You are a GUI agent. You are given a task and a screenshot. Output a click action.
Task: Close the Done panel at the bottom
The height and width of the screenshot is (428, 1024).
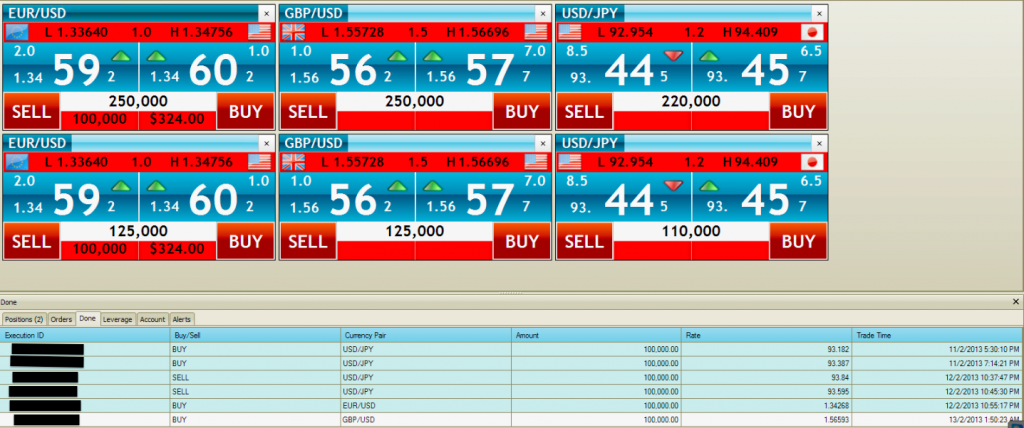pyautogui.click(x=1016, y=301)
